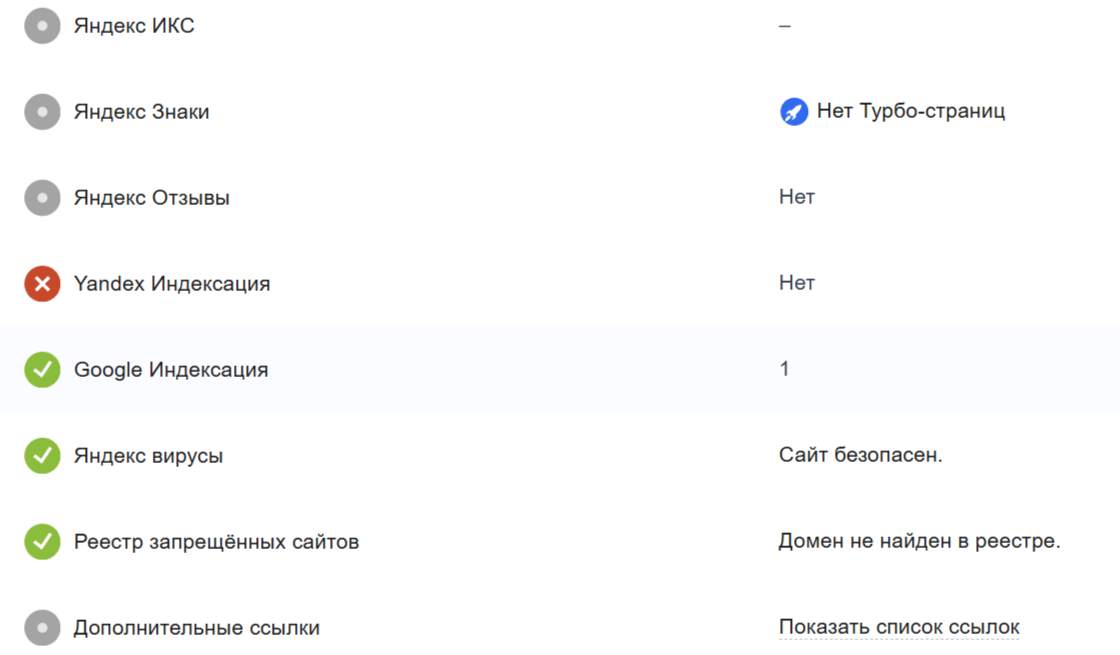Image resolution: width=1120 pixels, height=655 pixels.
Task: Click the gray status icon beside Яндекс Знаки
Action: [x=42, y=112]
